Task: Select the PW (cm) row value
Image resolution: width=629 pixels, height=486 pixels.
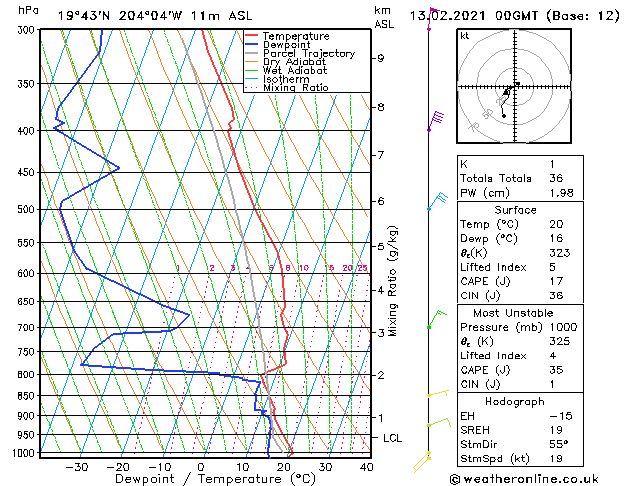Action: 562,193
